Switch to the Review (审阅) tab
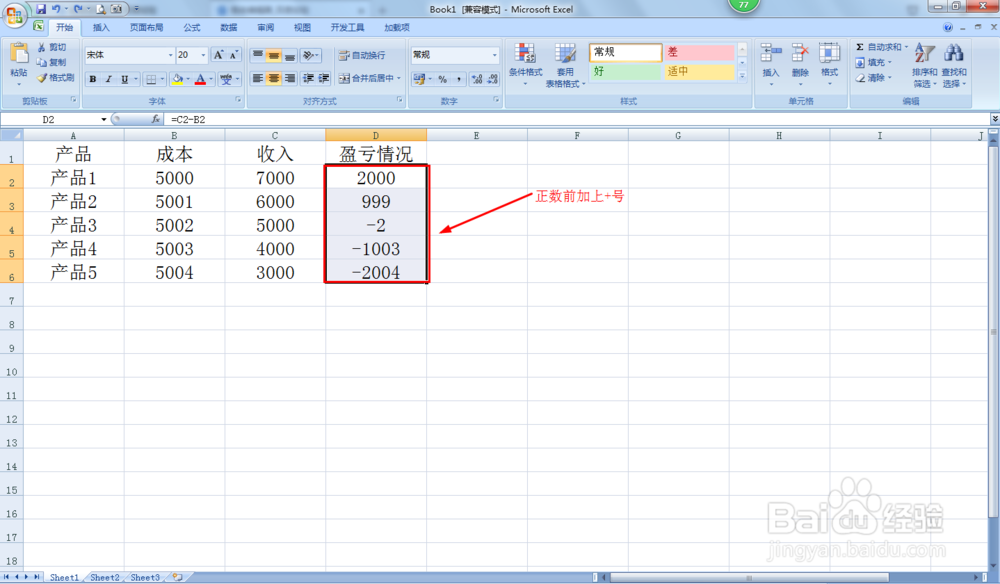 click(265, 27)
